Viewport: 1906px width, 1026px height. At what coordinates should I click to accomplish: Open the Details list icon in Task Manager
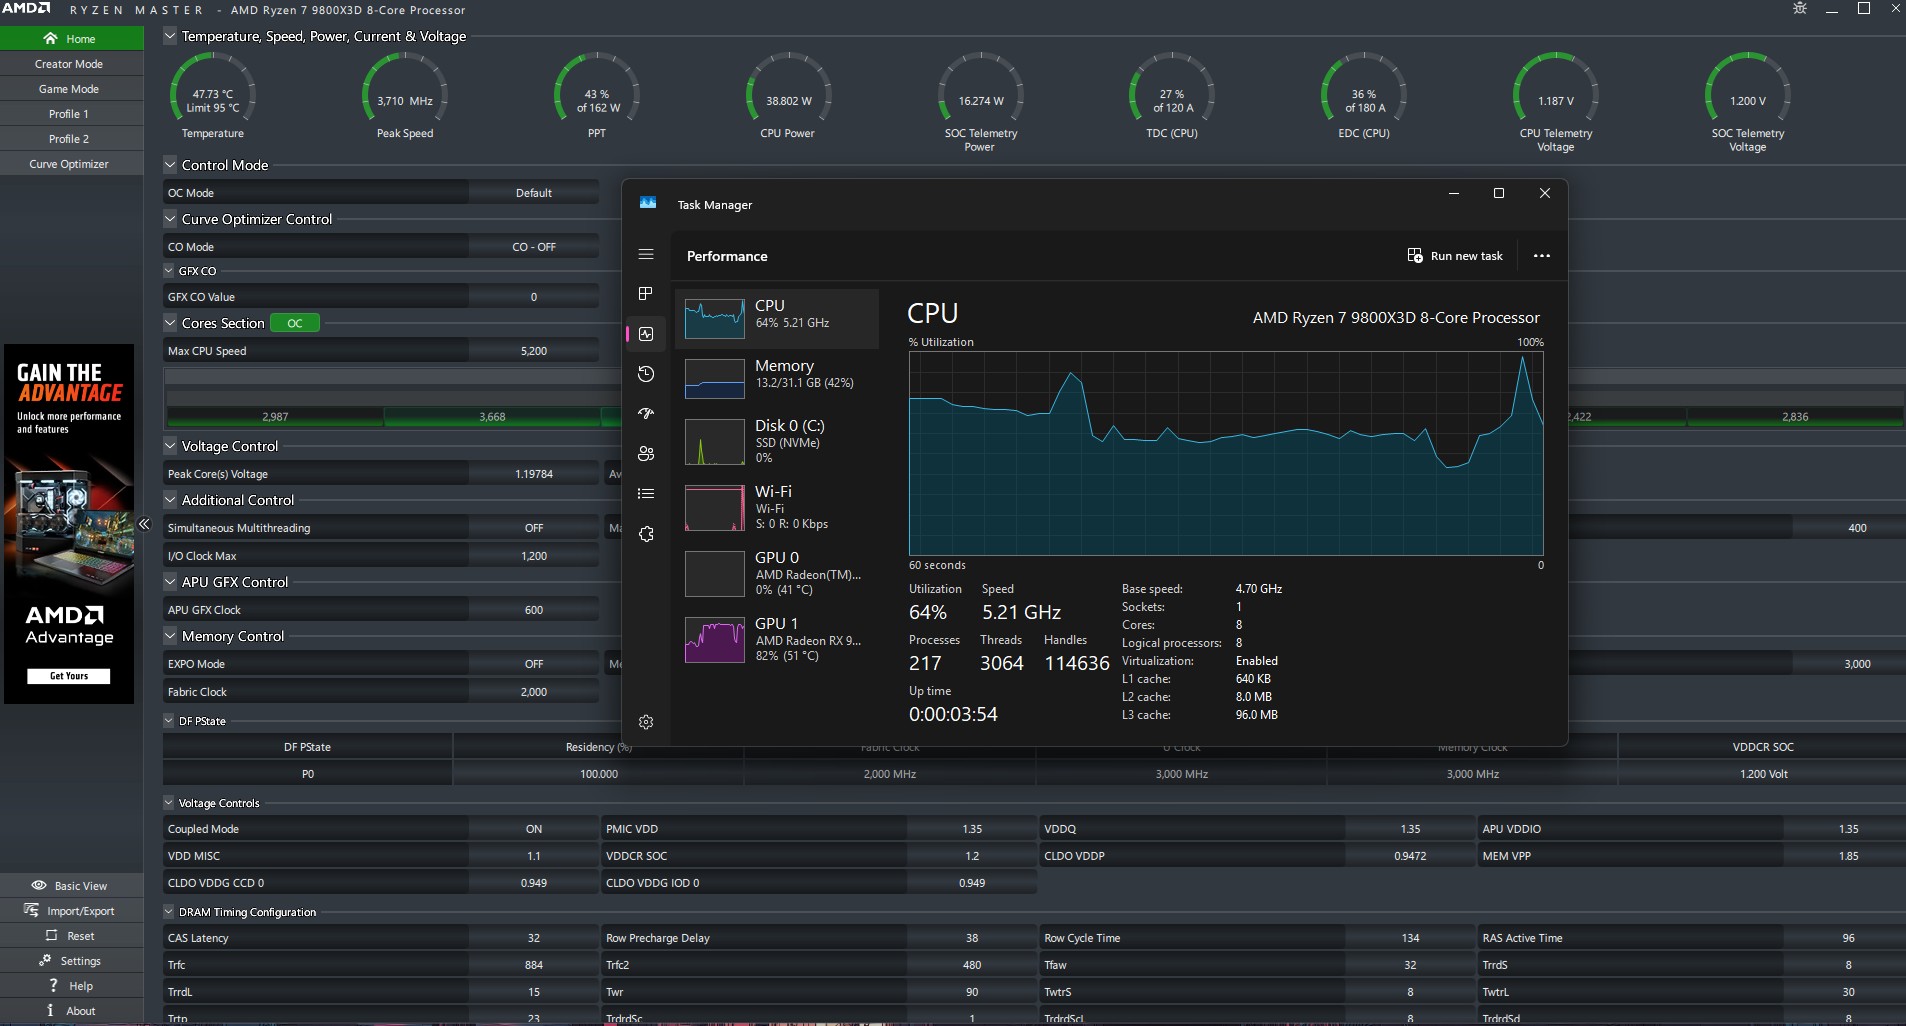coord(646,493)
